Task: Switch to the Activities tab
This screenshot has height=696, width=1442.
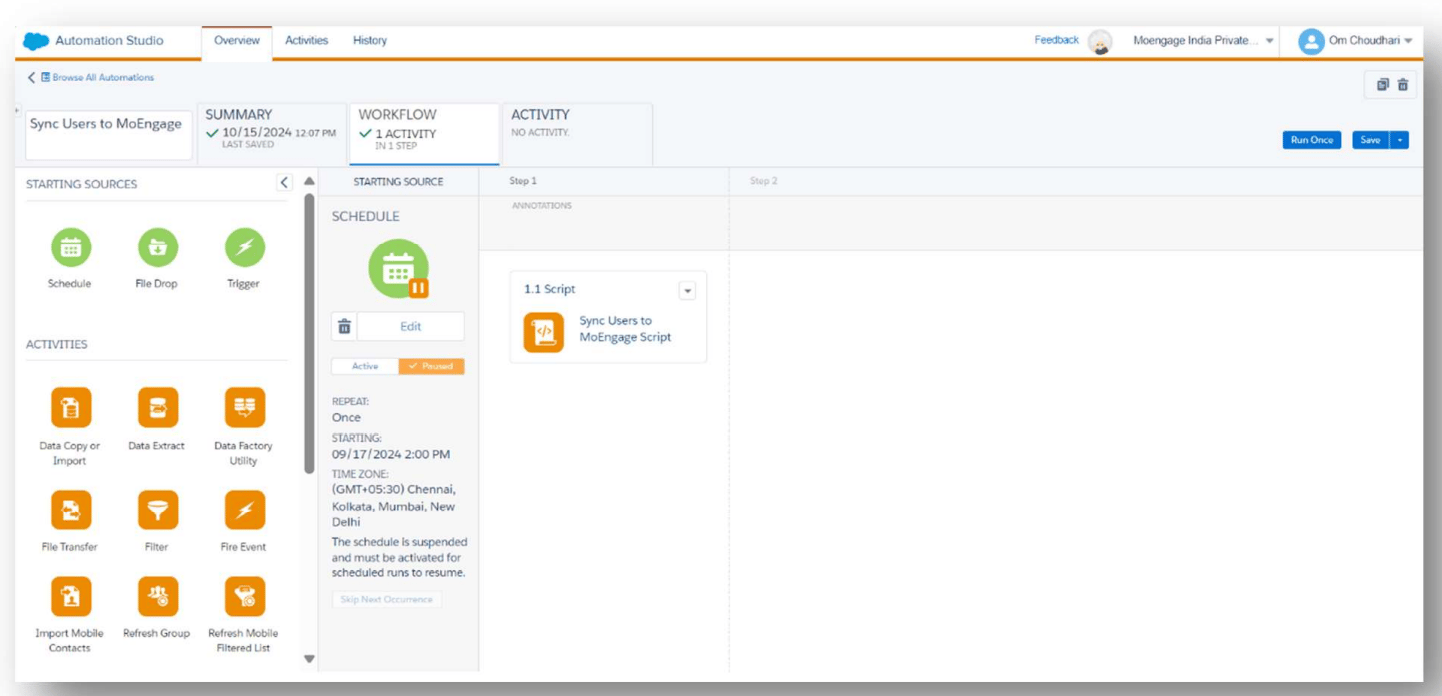Action: point(306,41)
